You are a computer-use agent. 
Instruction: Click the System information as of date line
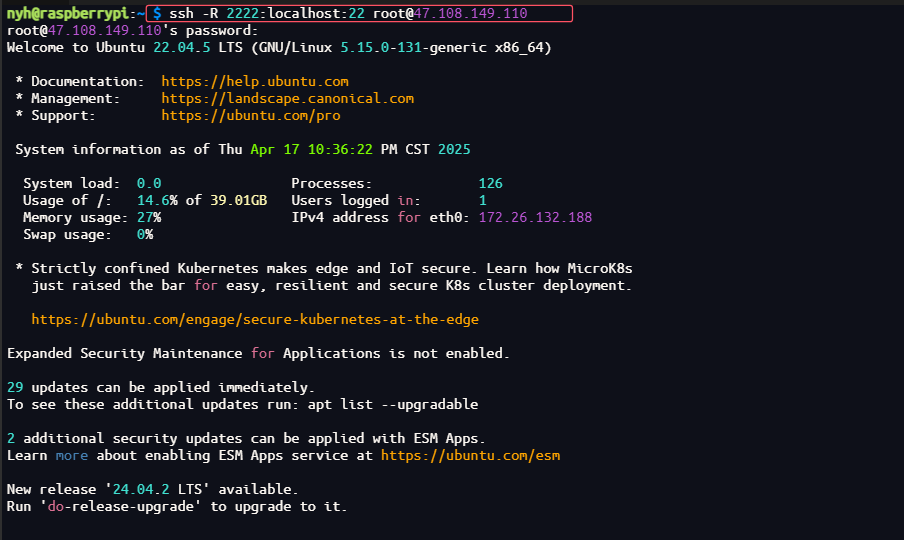tap(243, 149)
